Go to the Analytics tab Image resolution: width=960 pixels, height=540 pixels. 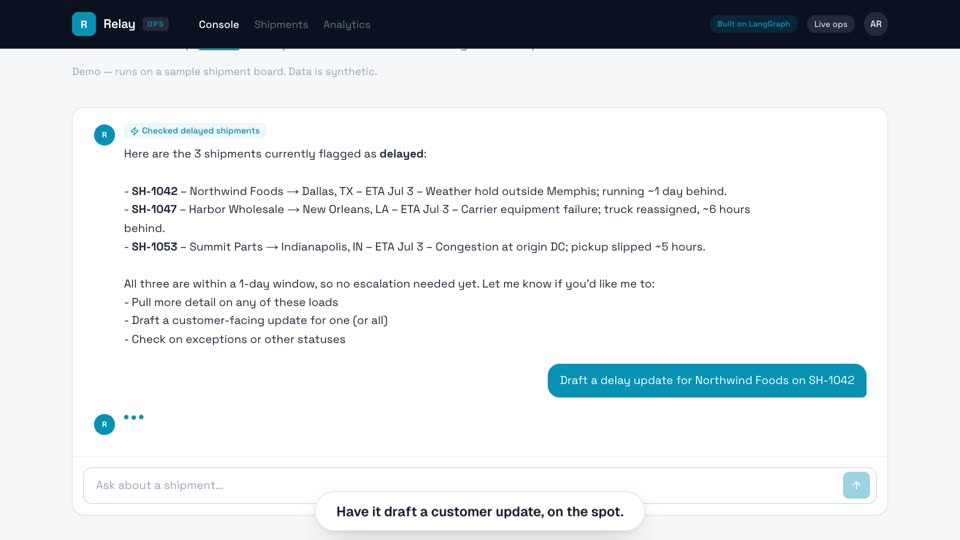pyautogui.click(x=347, y=24)
